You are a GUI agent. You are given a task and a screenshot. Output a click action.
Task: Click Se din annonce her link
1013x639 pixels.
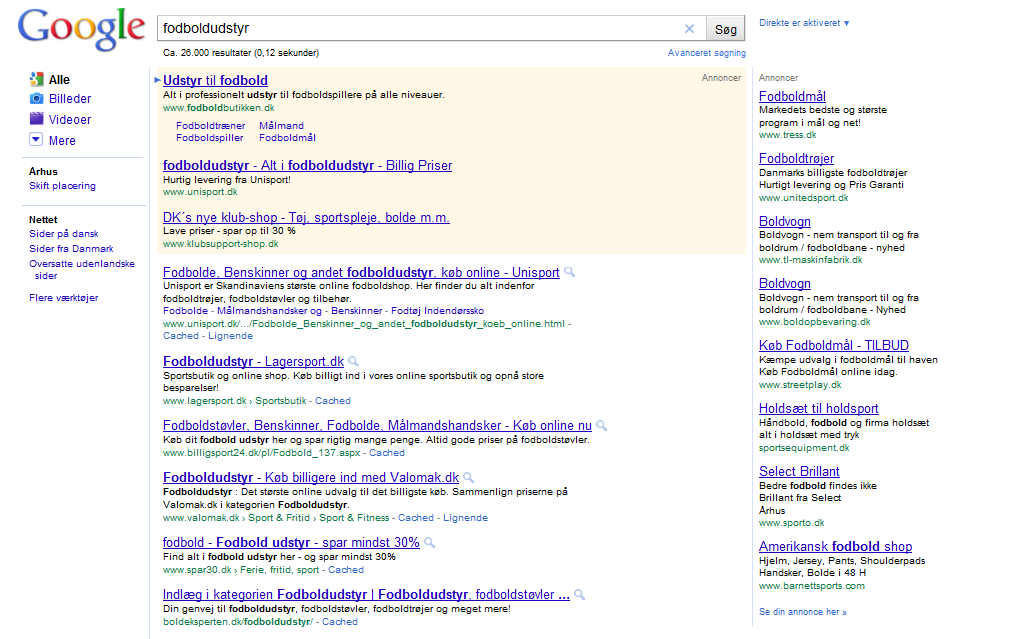pyautogui.click(x=802, y=611)
